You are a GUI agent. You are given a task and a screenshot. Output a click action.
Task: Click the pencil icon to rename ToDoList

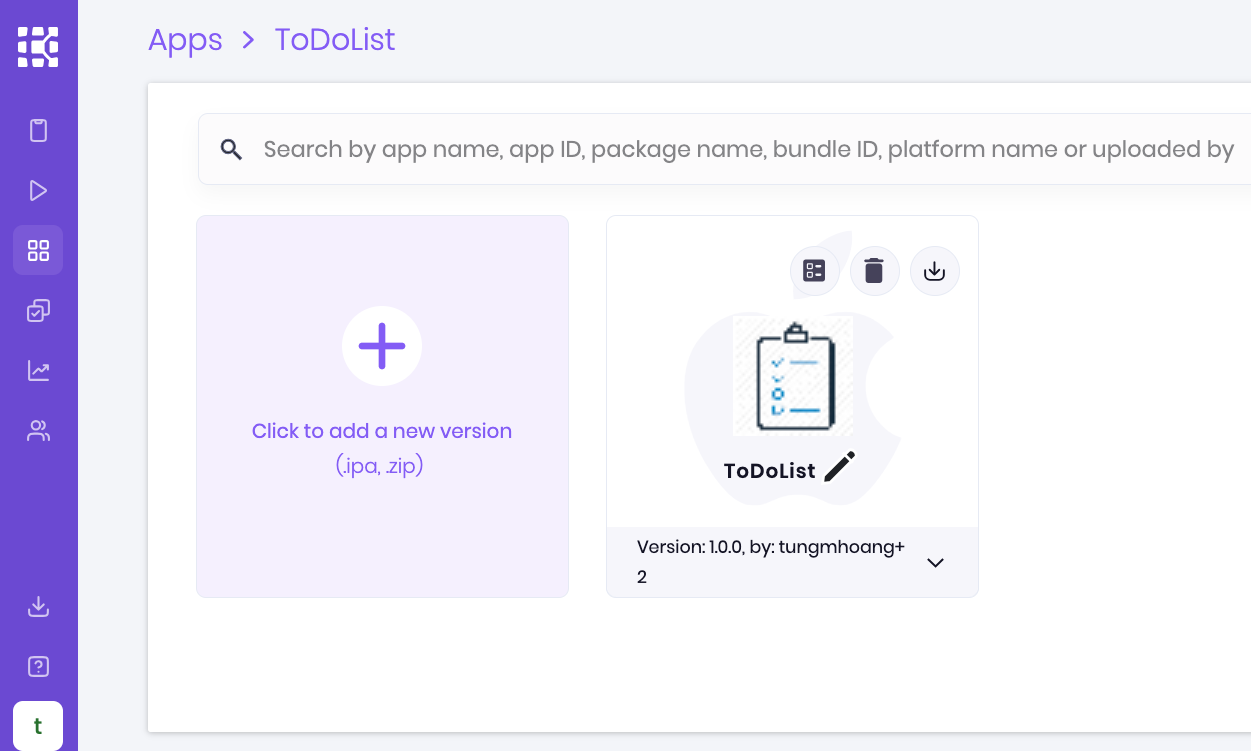pyautogui.click(x=840, y=466)
